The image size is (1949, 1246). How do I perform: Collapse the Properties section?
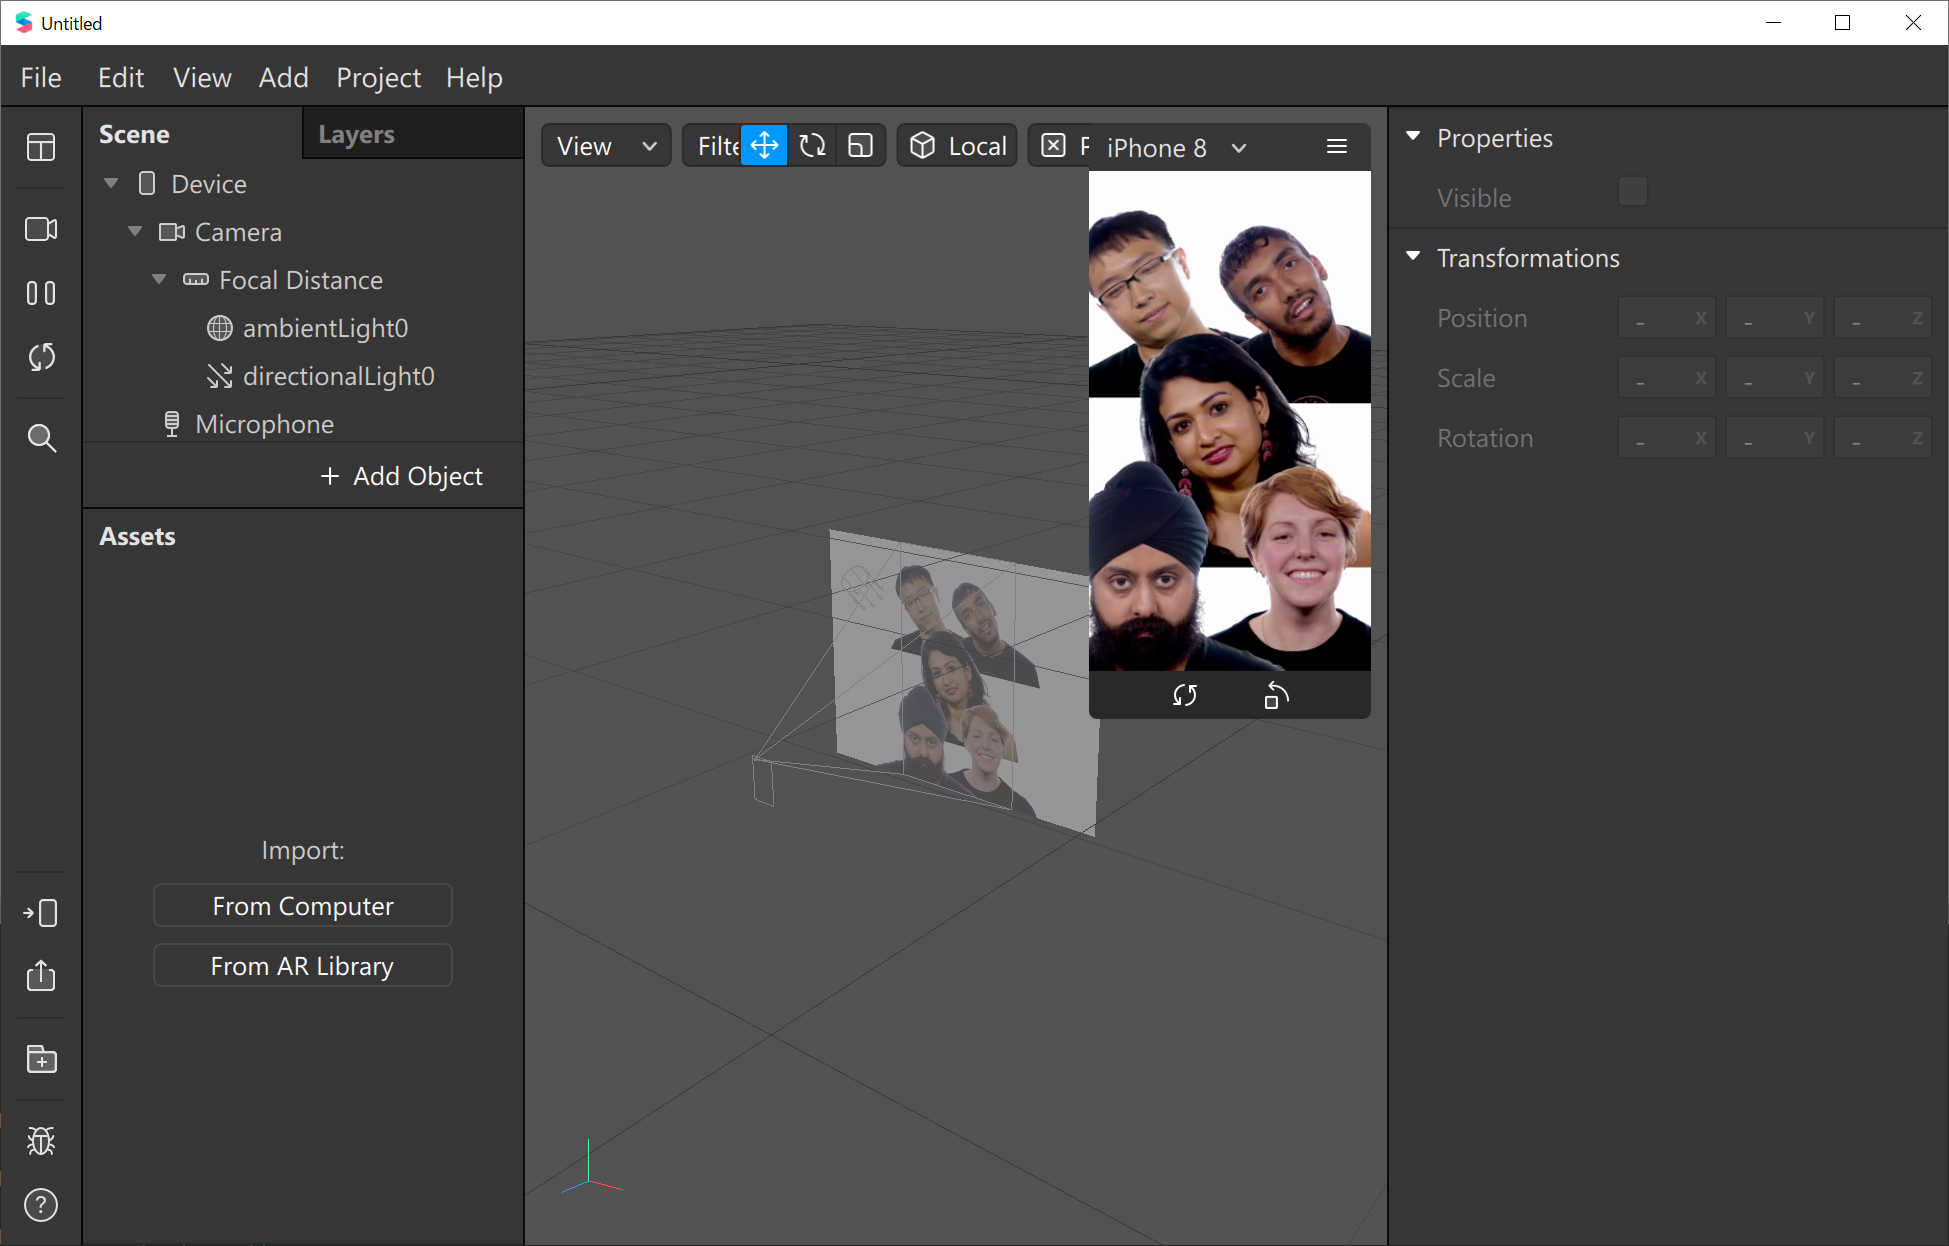(x=1413, y=137)
